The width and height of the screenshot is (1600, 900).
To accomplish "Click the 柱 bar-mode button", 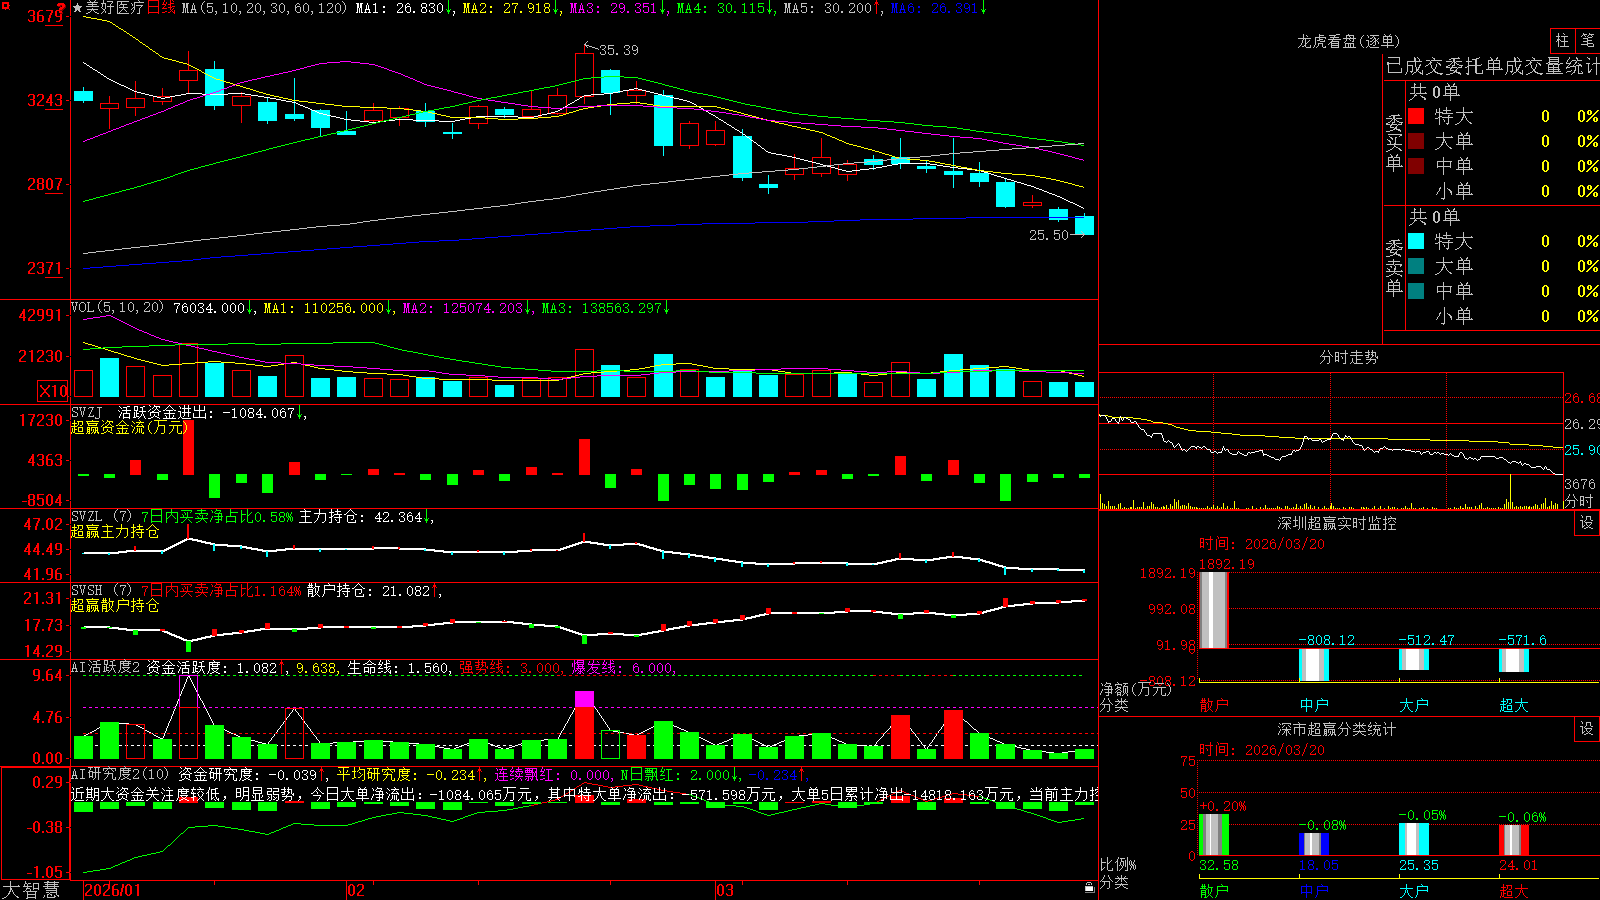I will pos(1562,40).
